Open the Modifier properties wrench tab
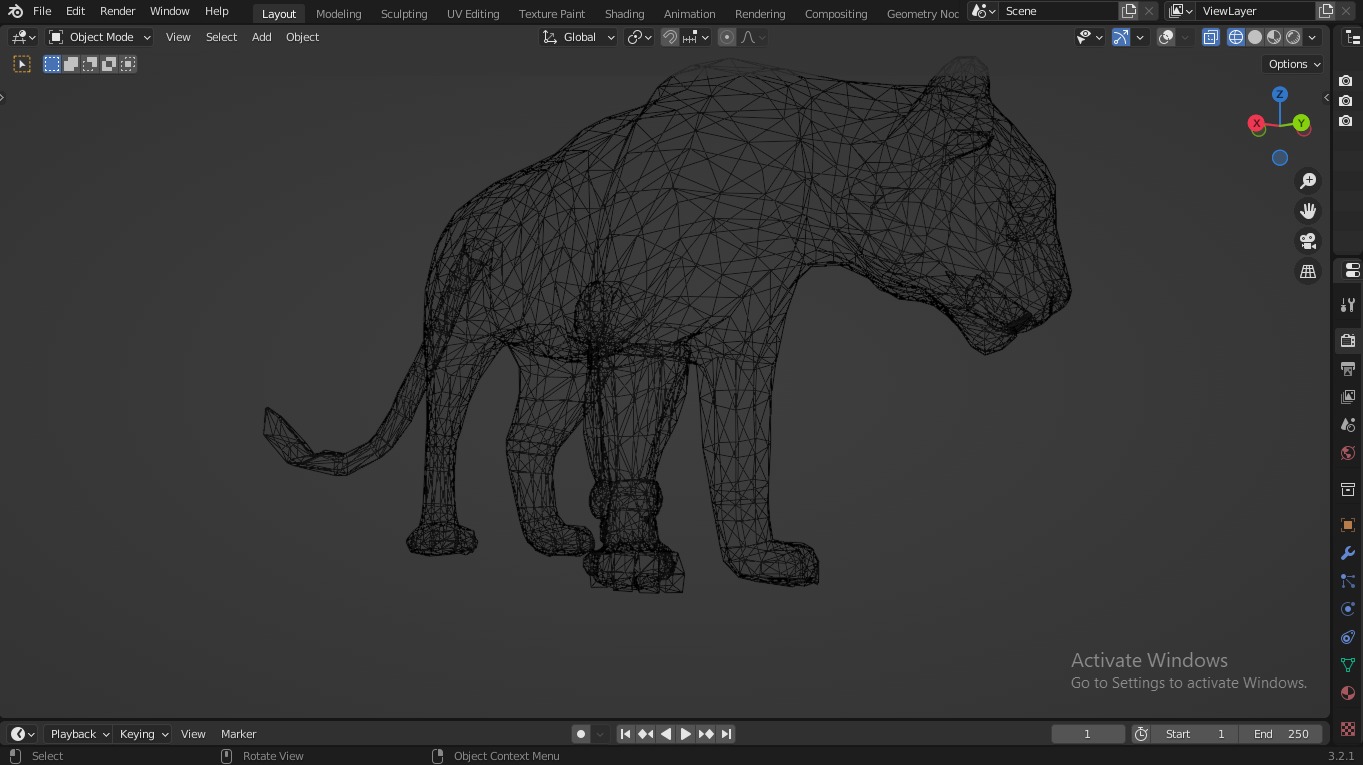The image size is (1363, 765). pyautogui.click(x=1348, y=553)
